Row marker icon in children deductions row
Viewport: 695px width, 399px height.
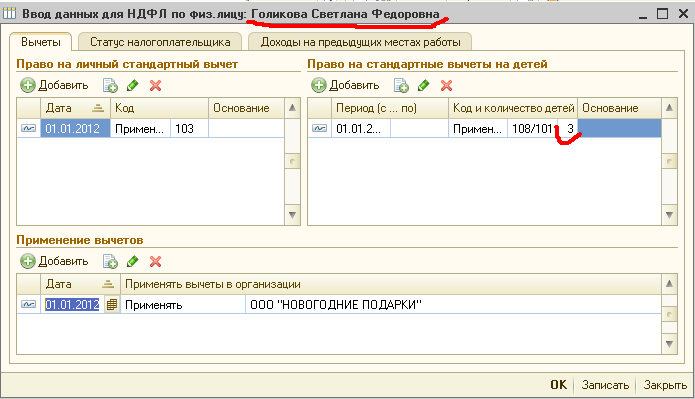point(320,129)
